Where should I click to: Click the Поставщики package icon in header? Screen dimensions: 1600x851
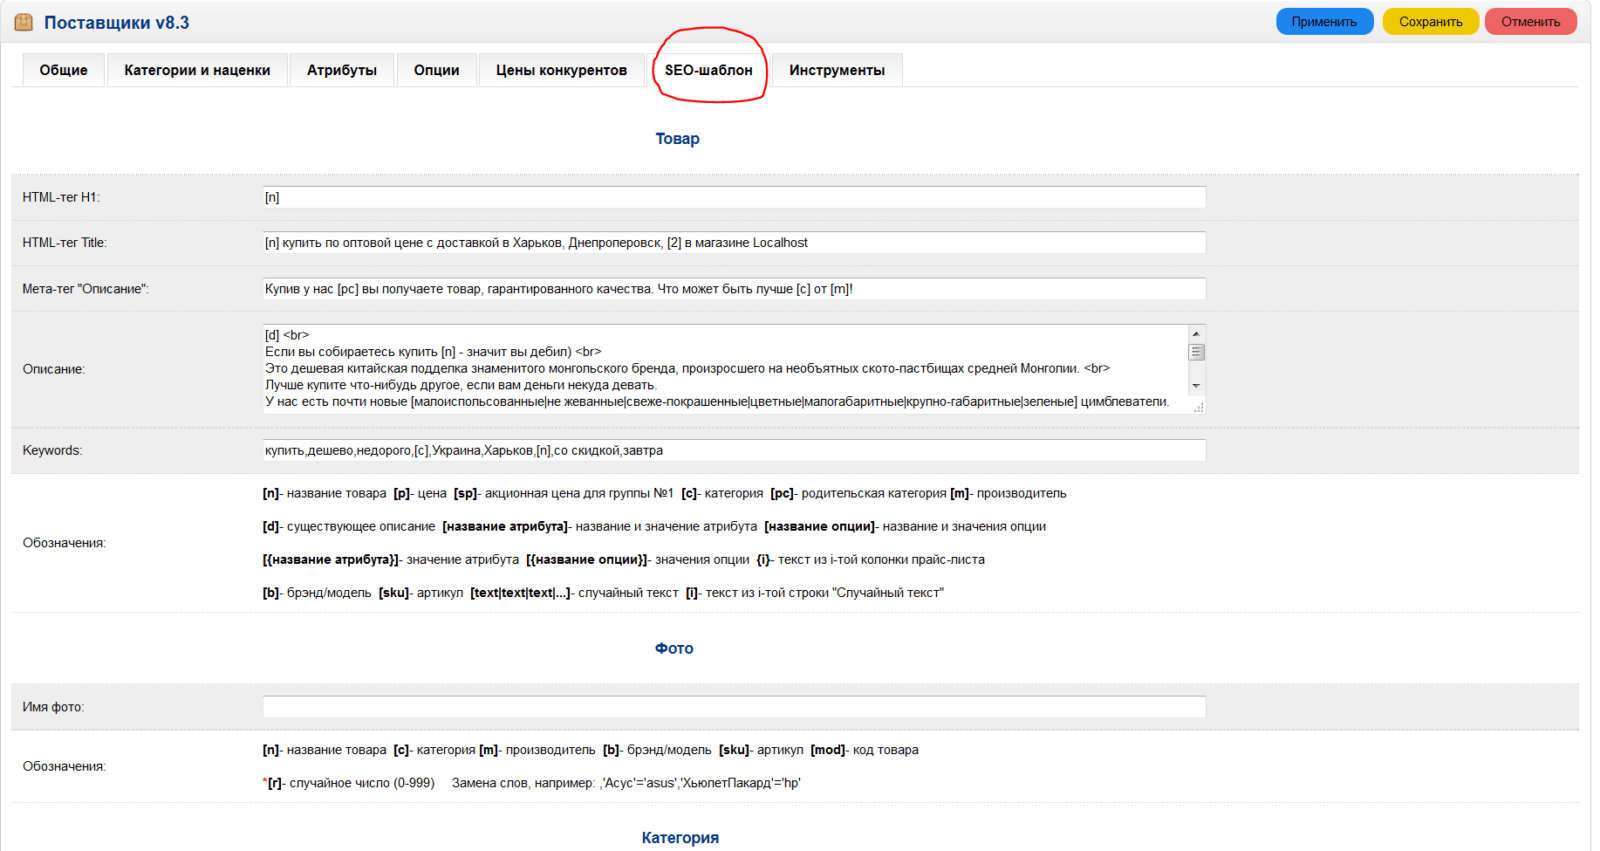(24, 22)
